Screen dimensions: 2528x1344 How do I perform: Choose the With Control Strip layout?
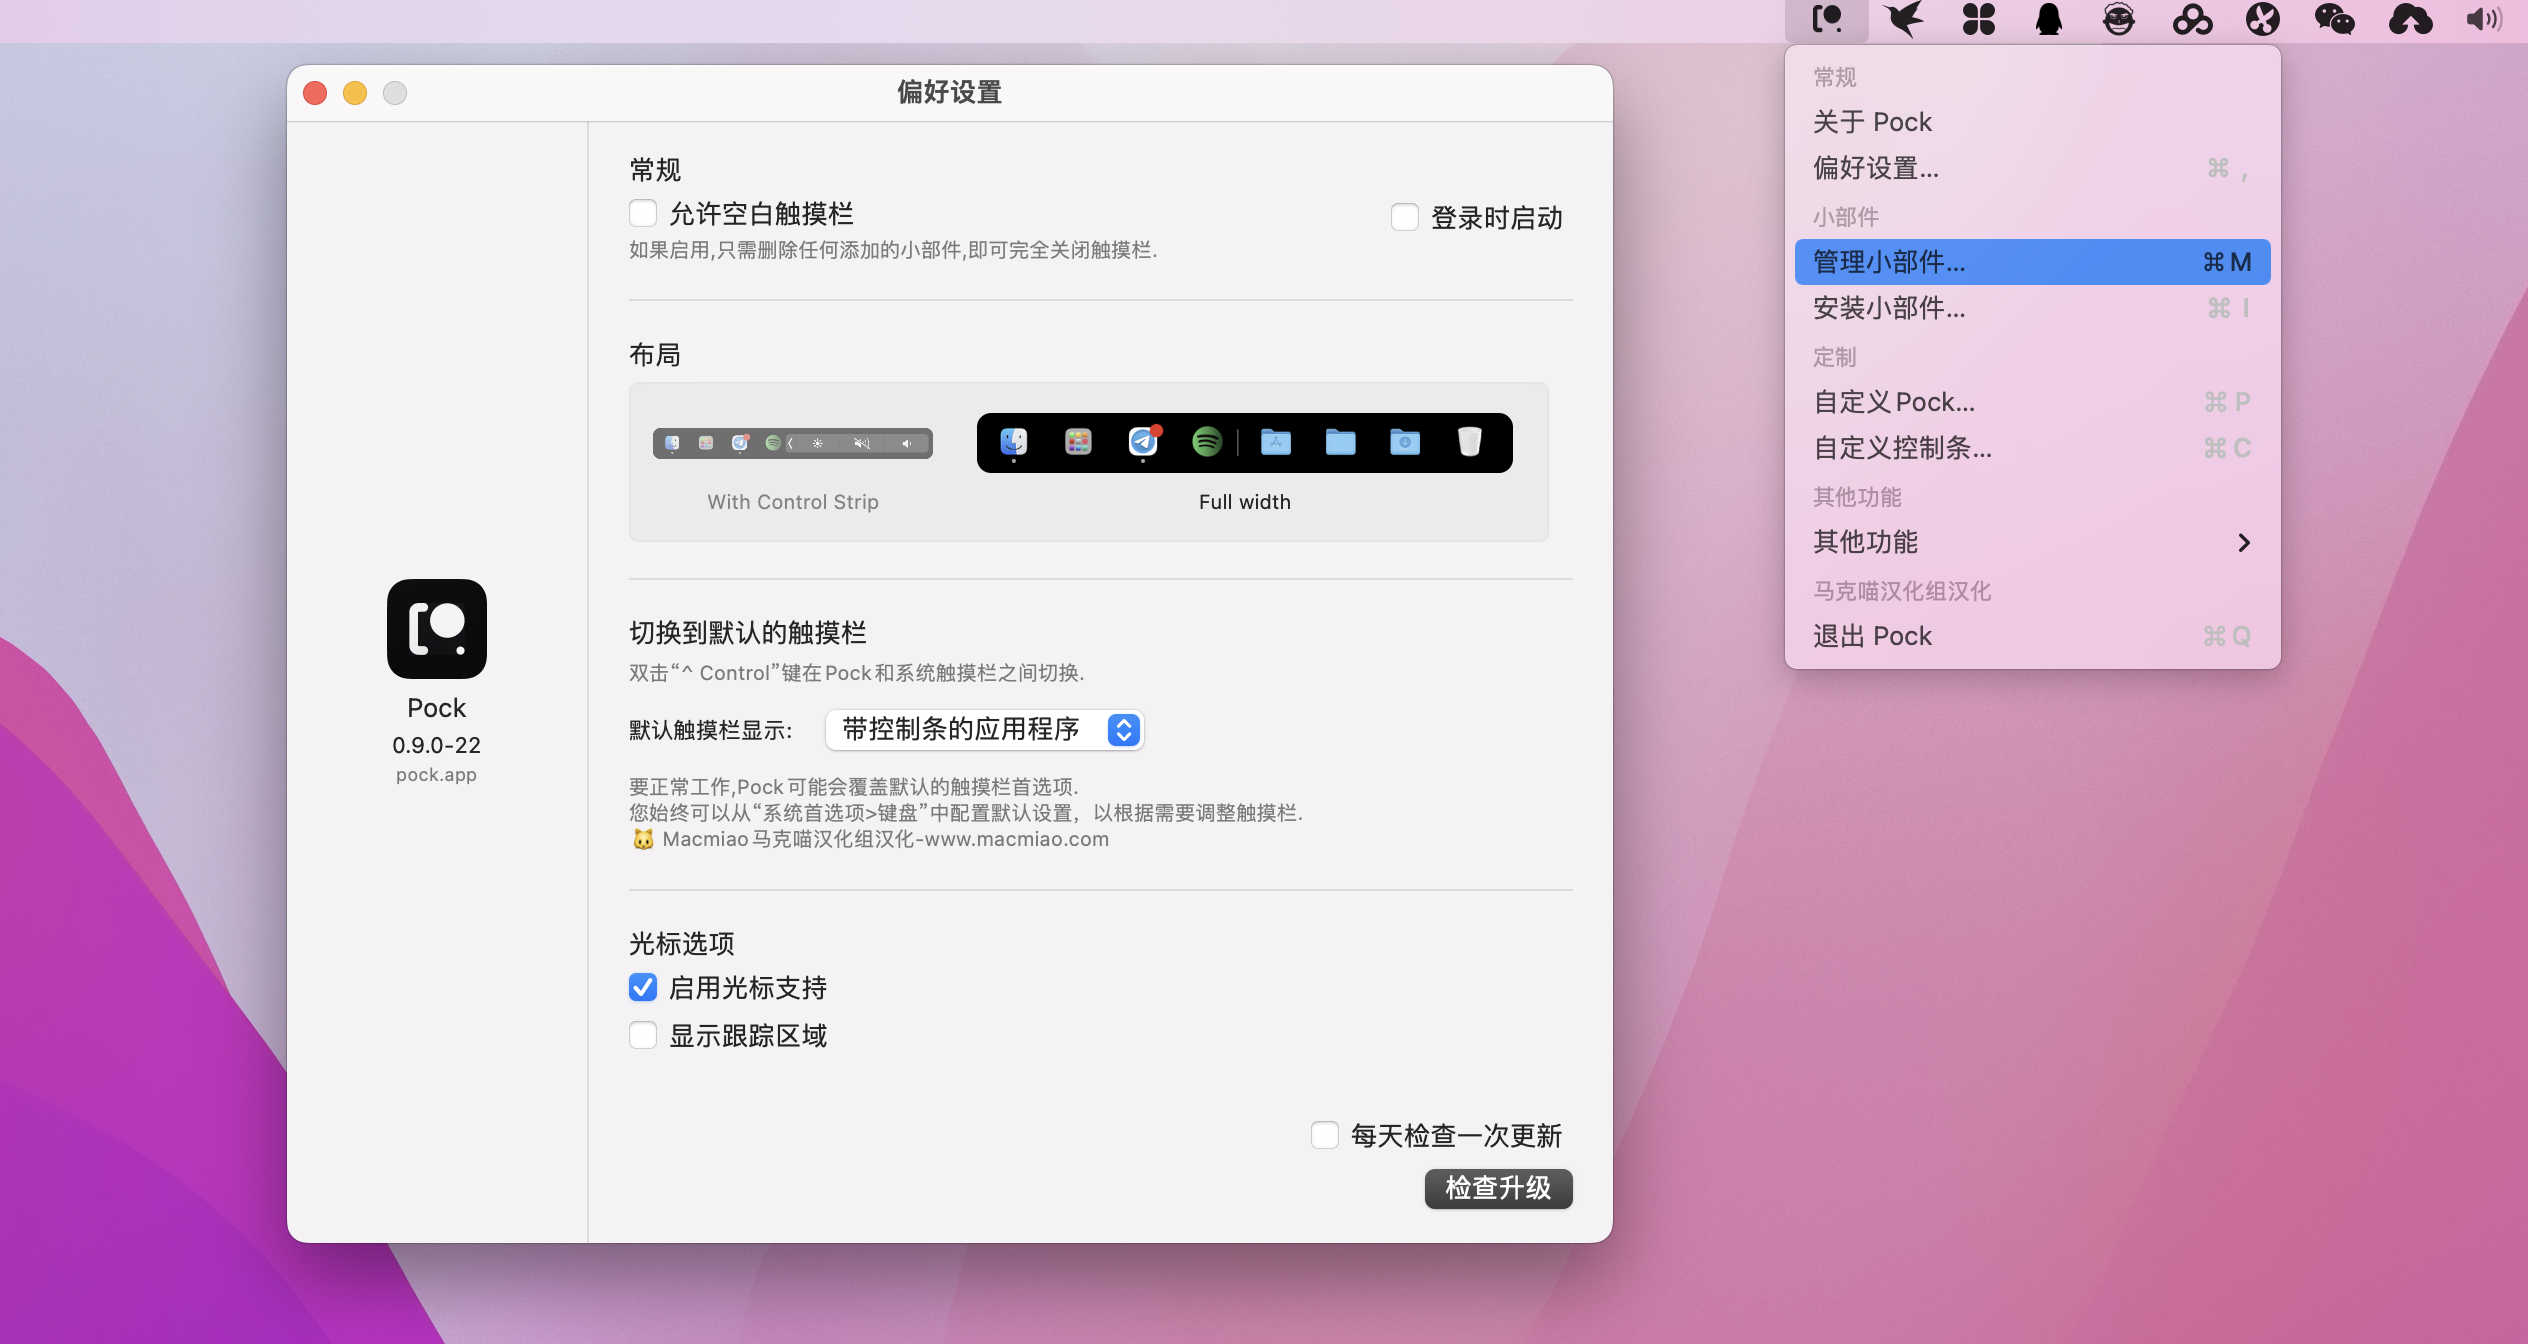tap(792, 443)
